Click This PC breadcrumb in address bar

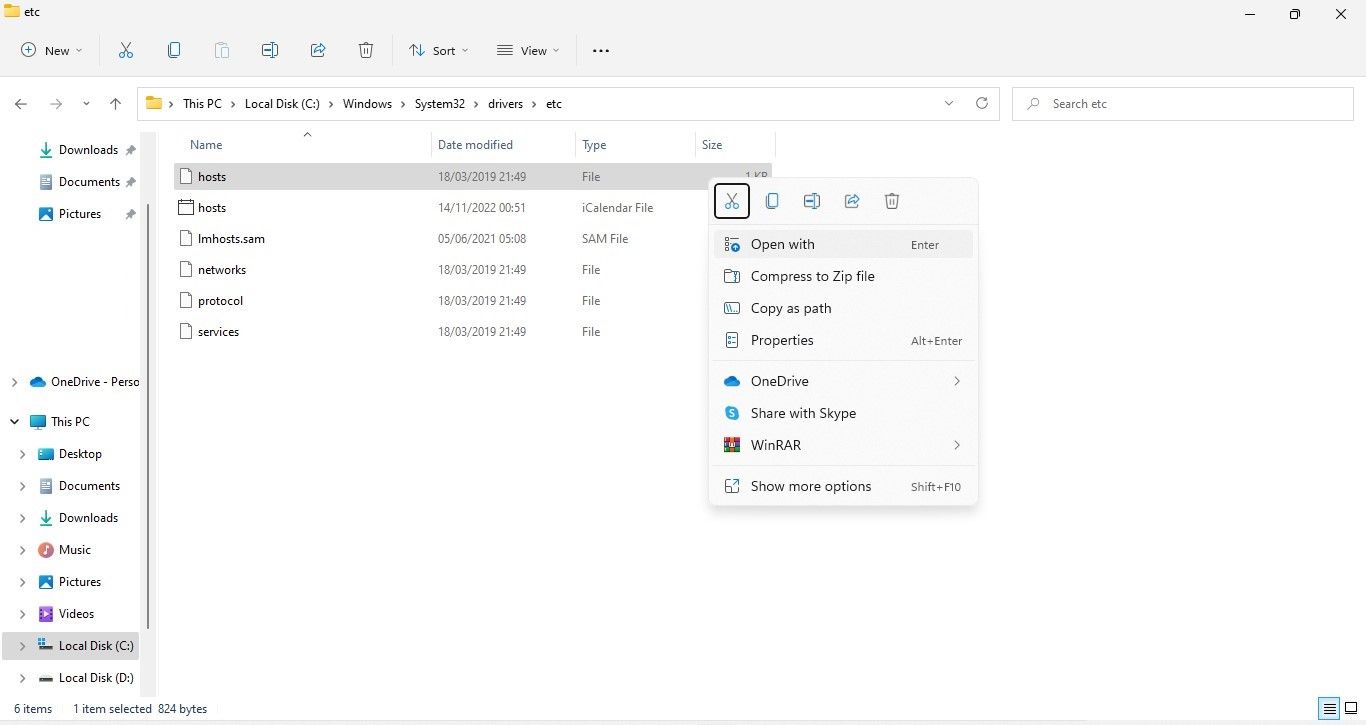pos(202,104)
